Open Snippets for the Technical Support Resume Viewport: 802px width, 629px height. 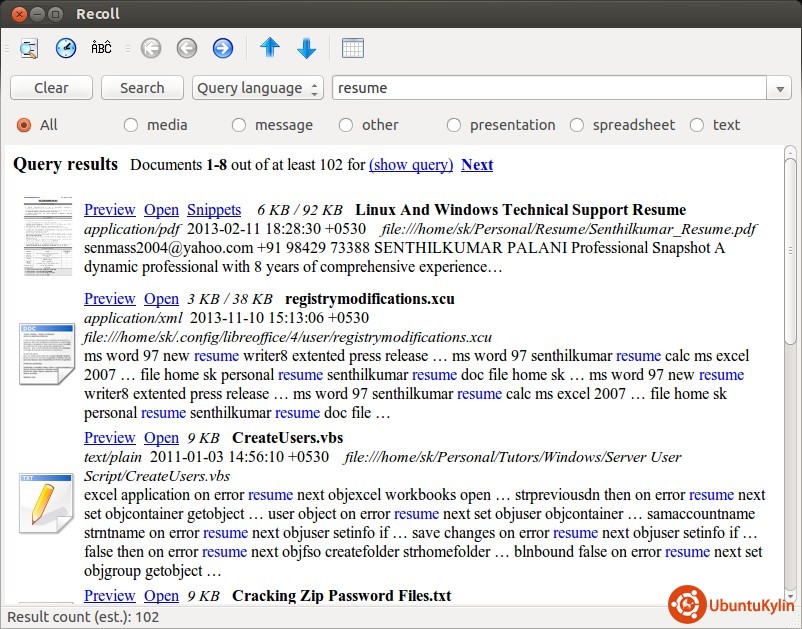214,210
